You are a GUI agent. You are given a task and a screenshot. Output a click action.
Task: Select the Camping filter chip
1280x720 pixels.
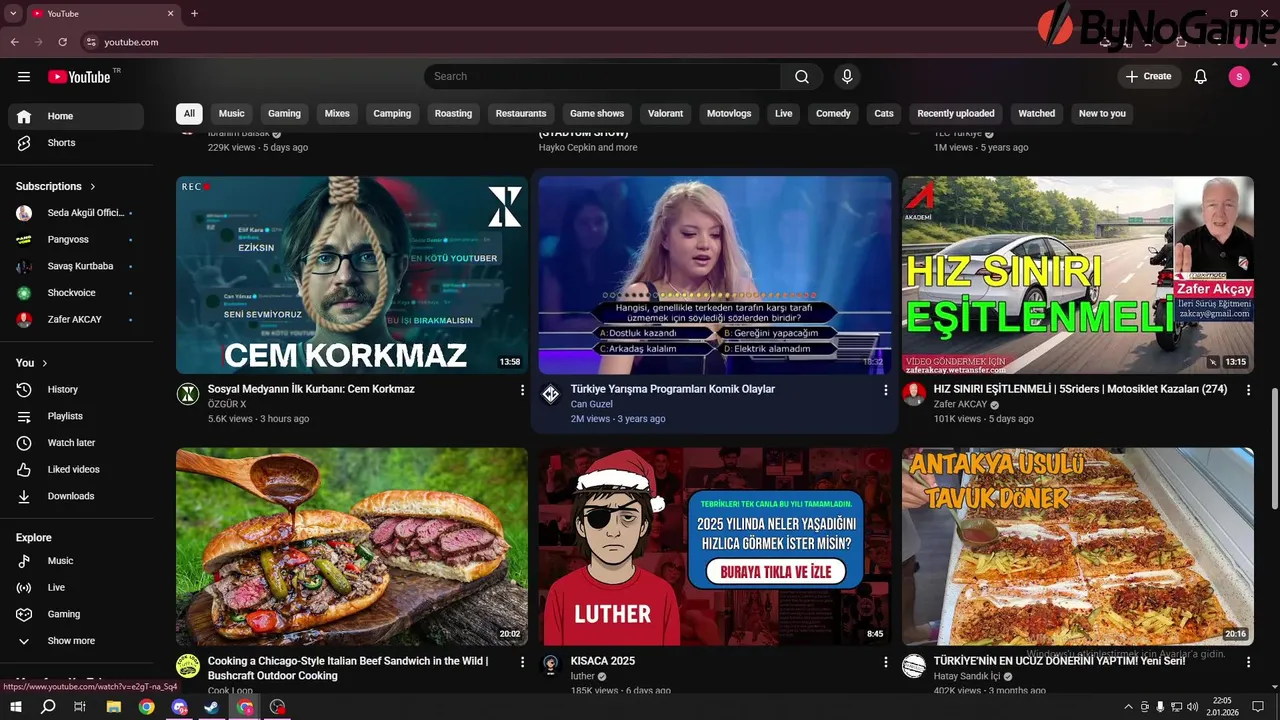coord(392,114)
